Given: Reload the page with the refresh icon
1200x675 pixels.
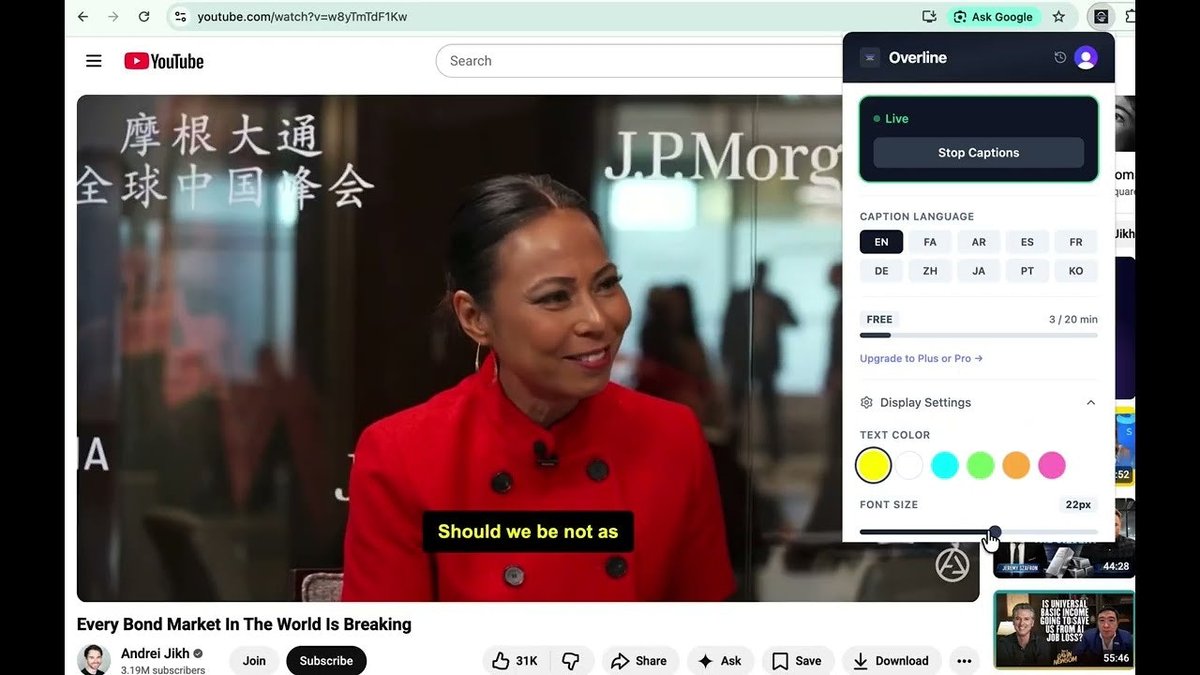Looking at the screenshot, I should (144, 17).
